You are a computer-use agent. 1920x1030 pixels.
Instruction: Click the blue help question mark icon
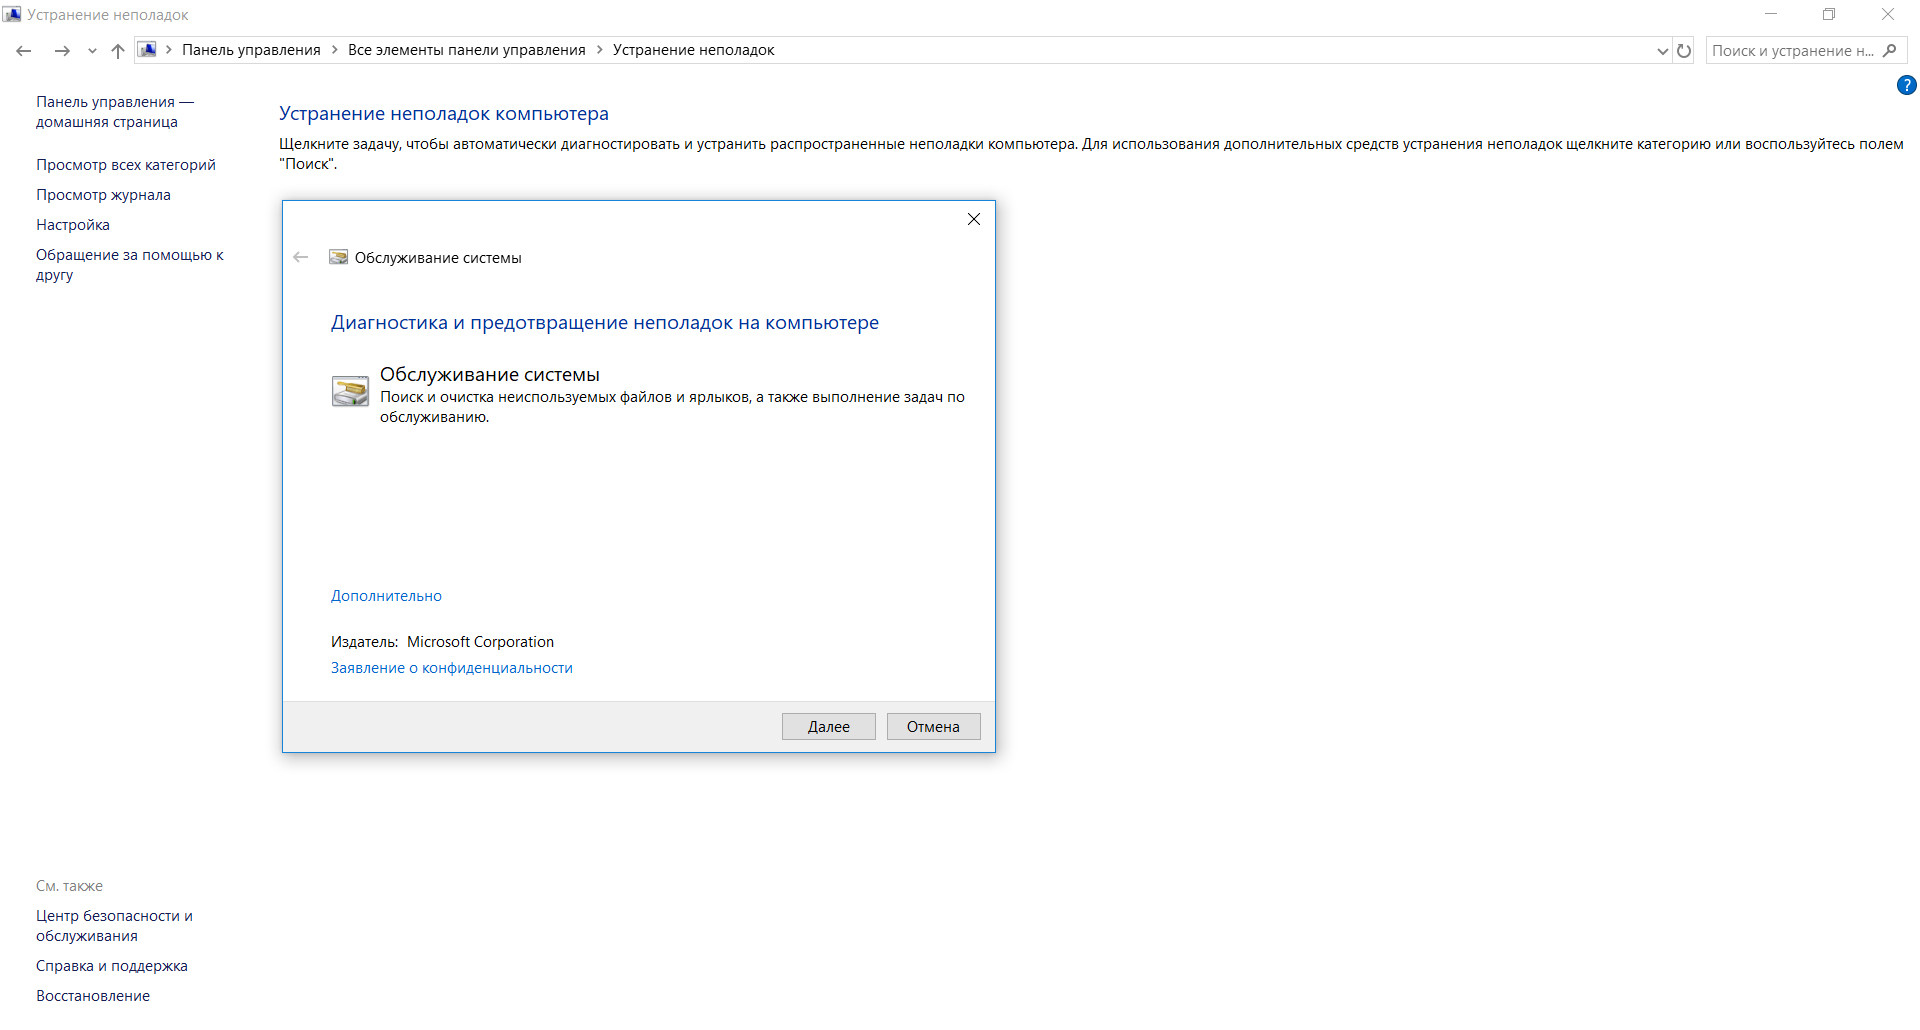click(1906, 86)
